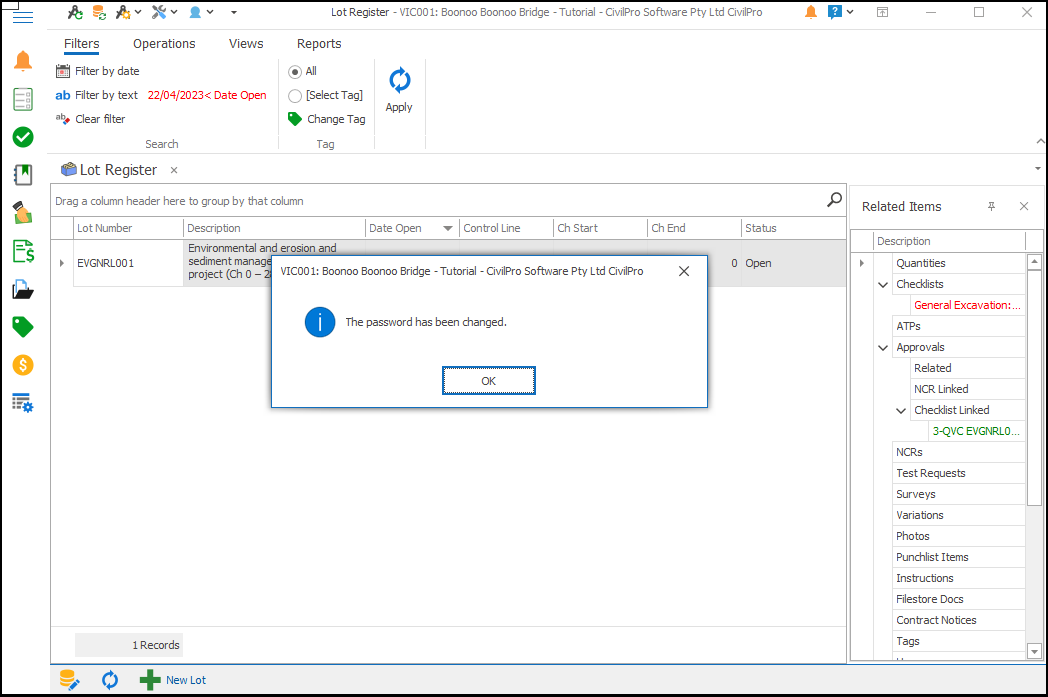Open the Date Open column filter dropdown
This screenshot has height=697, width=1048.
pyautogui.click(x=449, y=228)
